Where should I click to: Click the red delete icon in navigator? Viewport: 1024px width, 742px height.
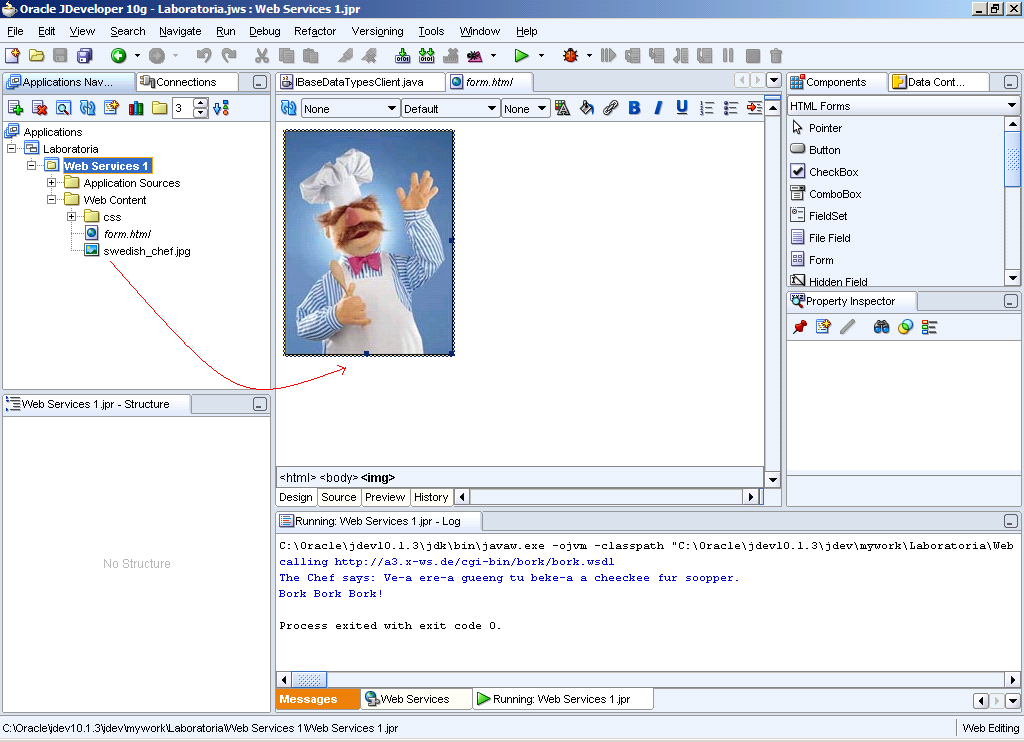click(x=39, y=108)
